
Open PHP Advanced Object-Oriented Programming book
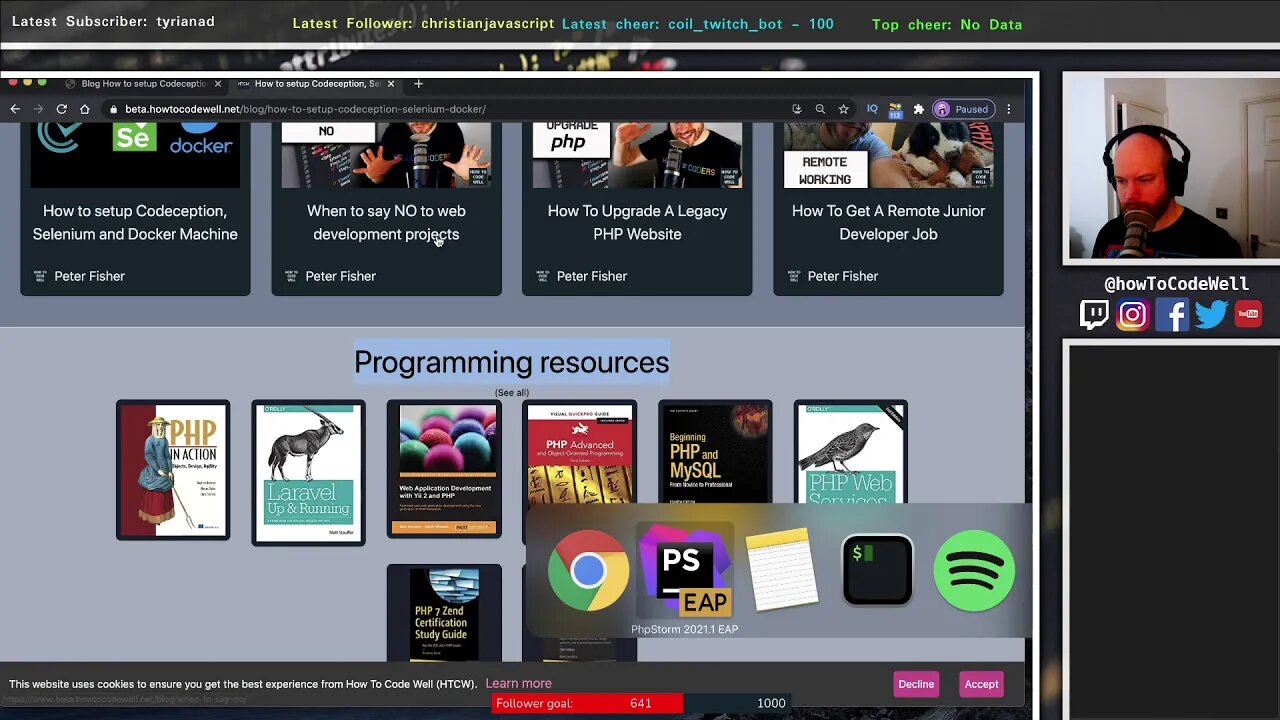coord(580,453)
